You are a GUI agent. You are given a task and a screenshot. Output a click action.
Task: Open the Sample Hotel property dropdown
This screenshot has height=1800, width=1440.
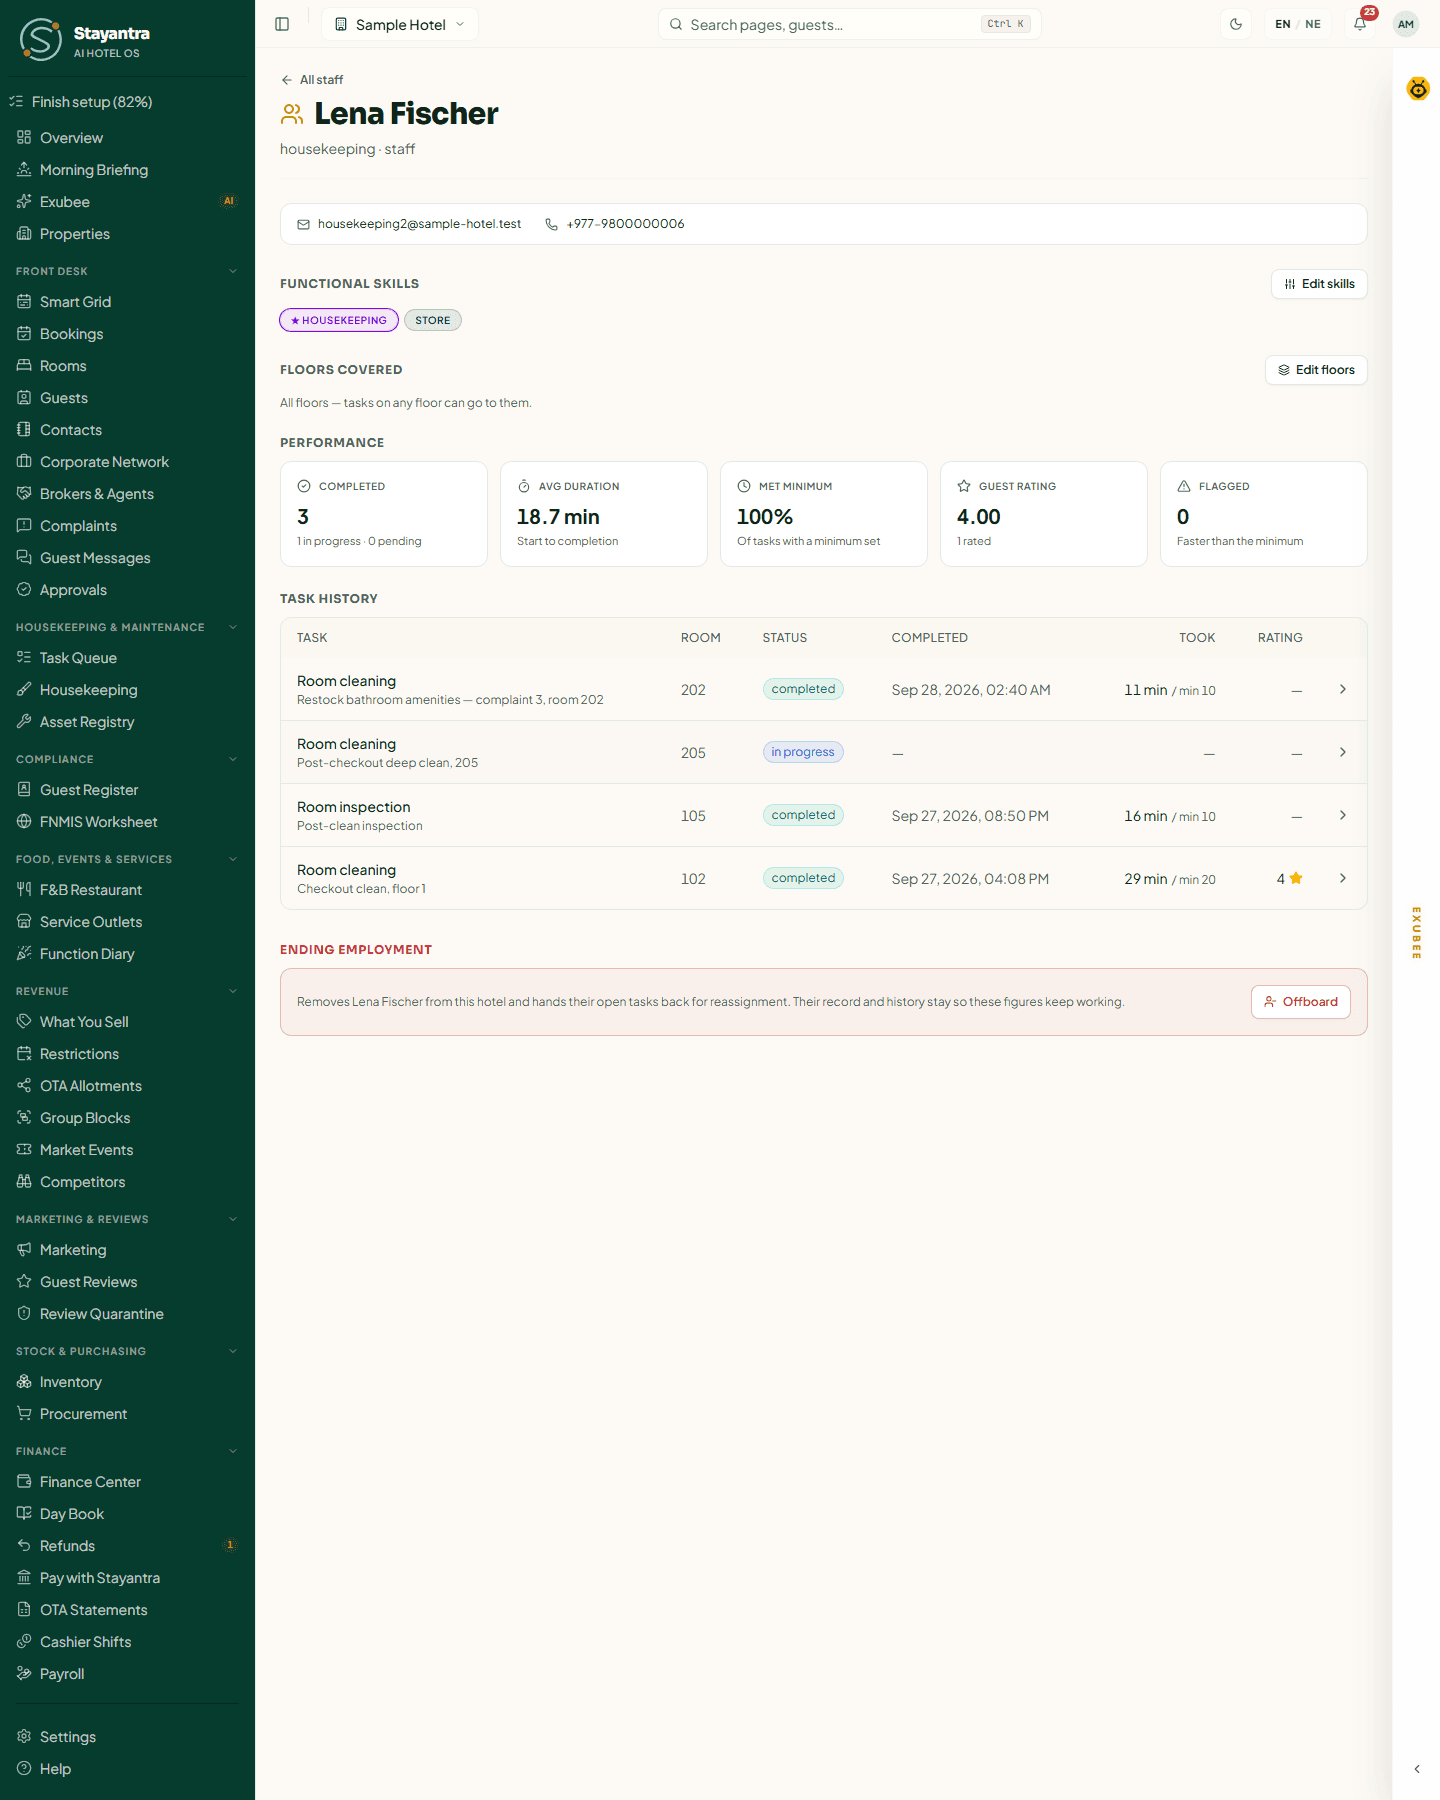click(x=400, y=24)
